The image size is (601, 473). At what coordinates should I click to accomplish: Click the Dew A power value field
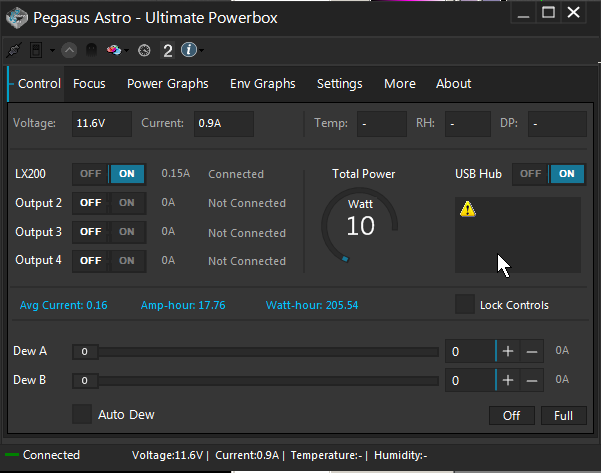pos(470,351)
